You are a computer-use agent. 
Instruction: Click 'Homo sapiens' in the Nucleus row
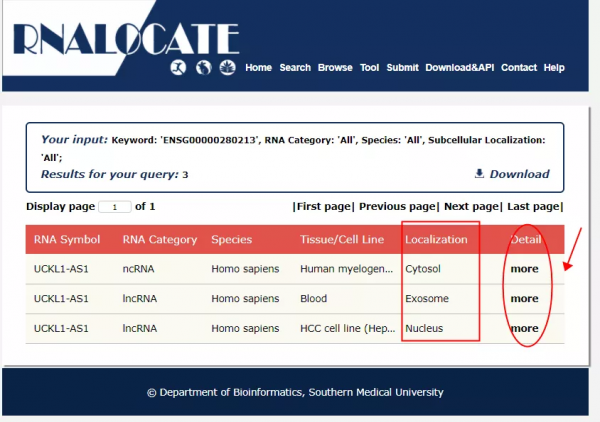pos(245,328)
